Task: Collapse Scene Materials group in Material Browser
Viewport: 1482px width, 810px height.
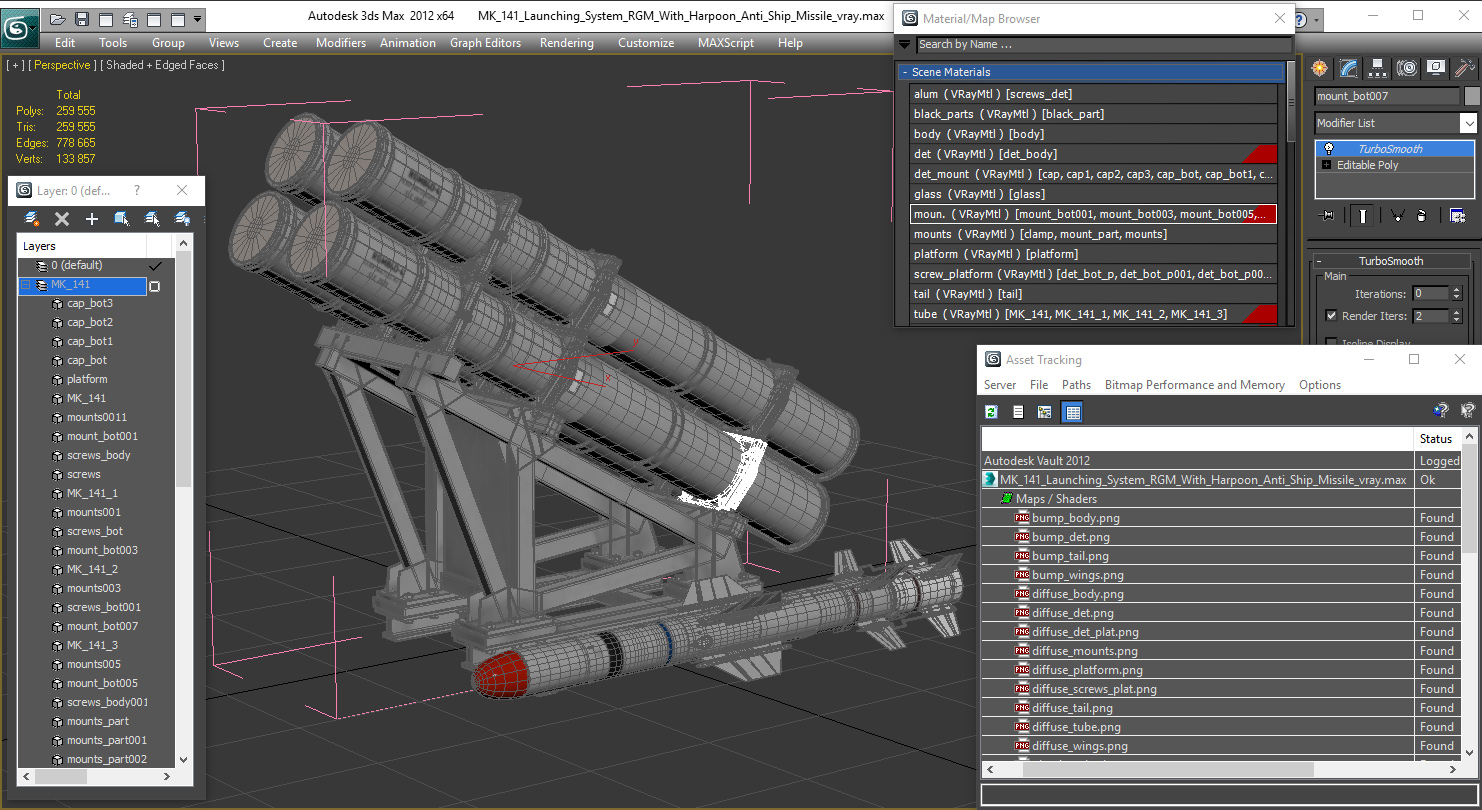Action: tap(904, 72)
